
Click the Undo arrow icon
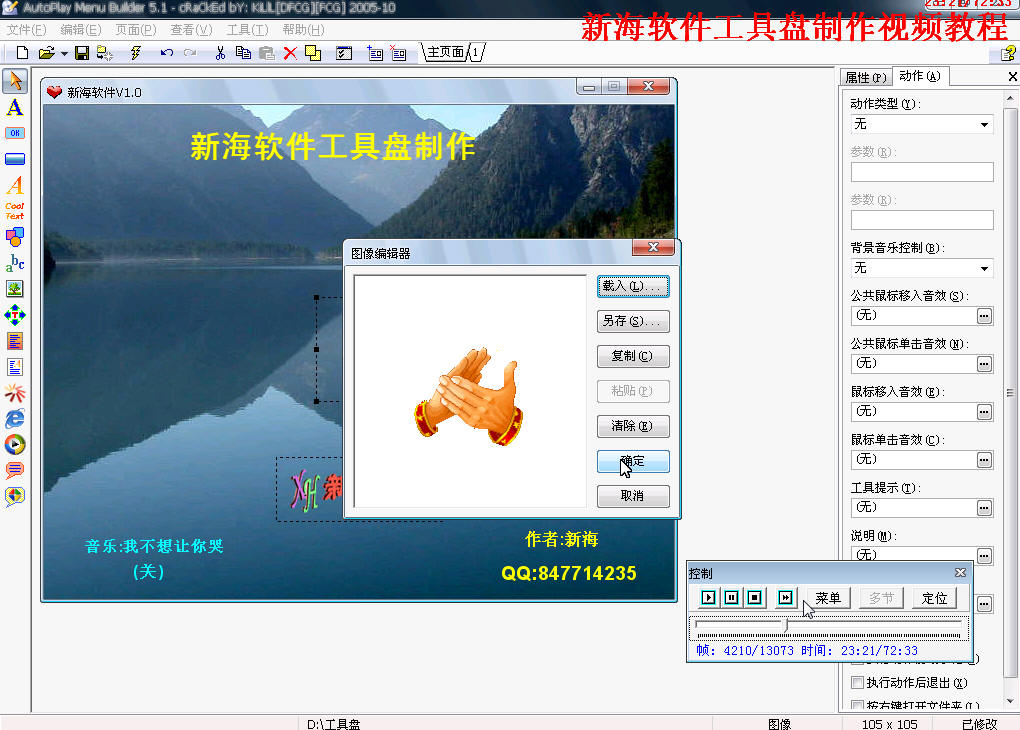point(167,53)
